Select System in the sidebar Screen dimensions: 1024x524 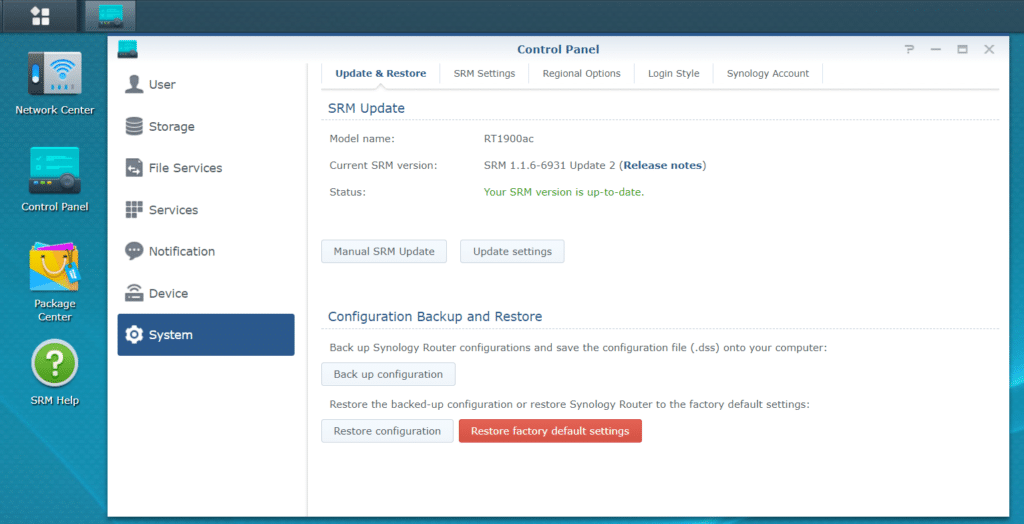(206, 335)
